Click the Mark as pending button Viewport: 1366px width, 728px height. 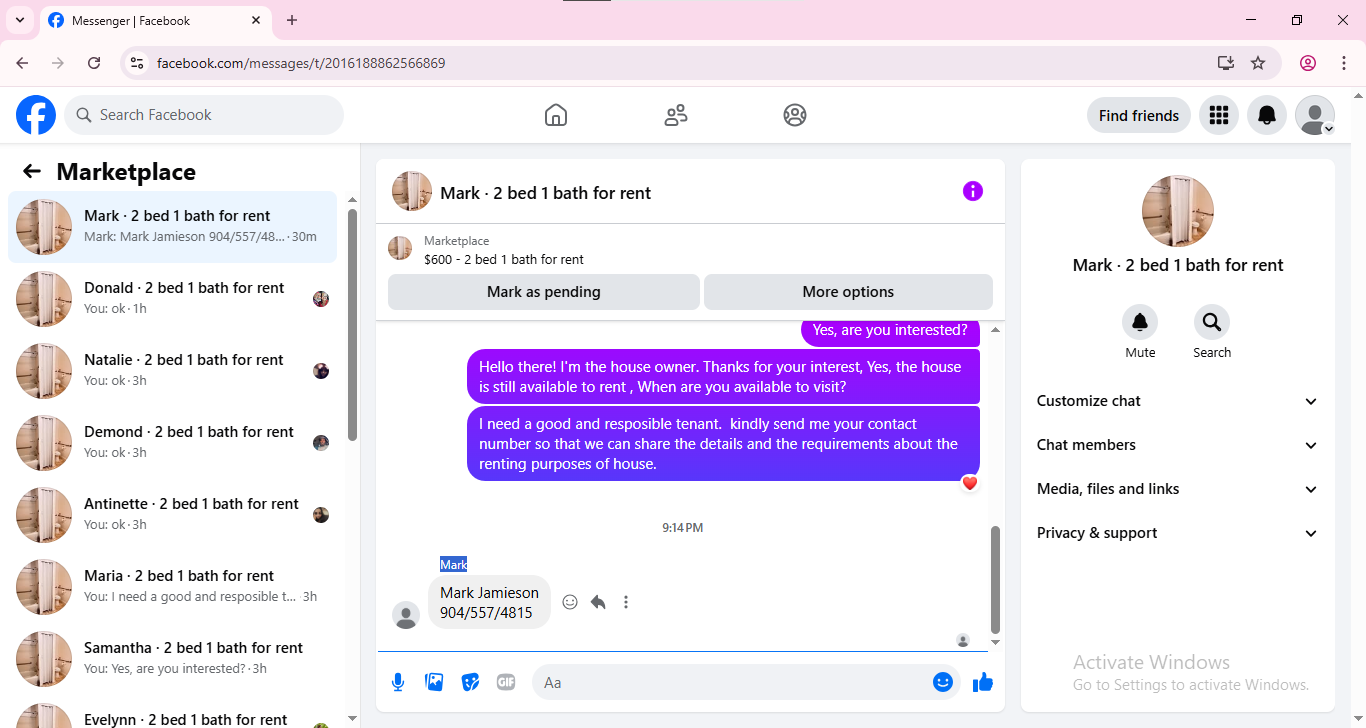(x=544, y=292)
